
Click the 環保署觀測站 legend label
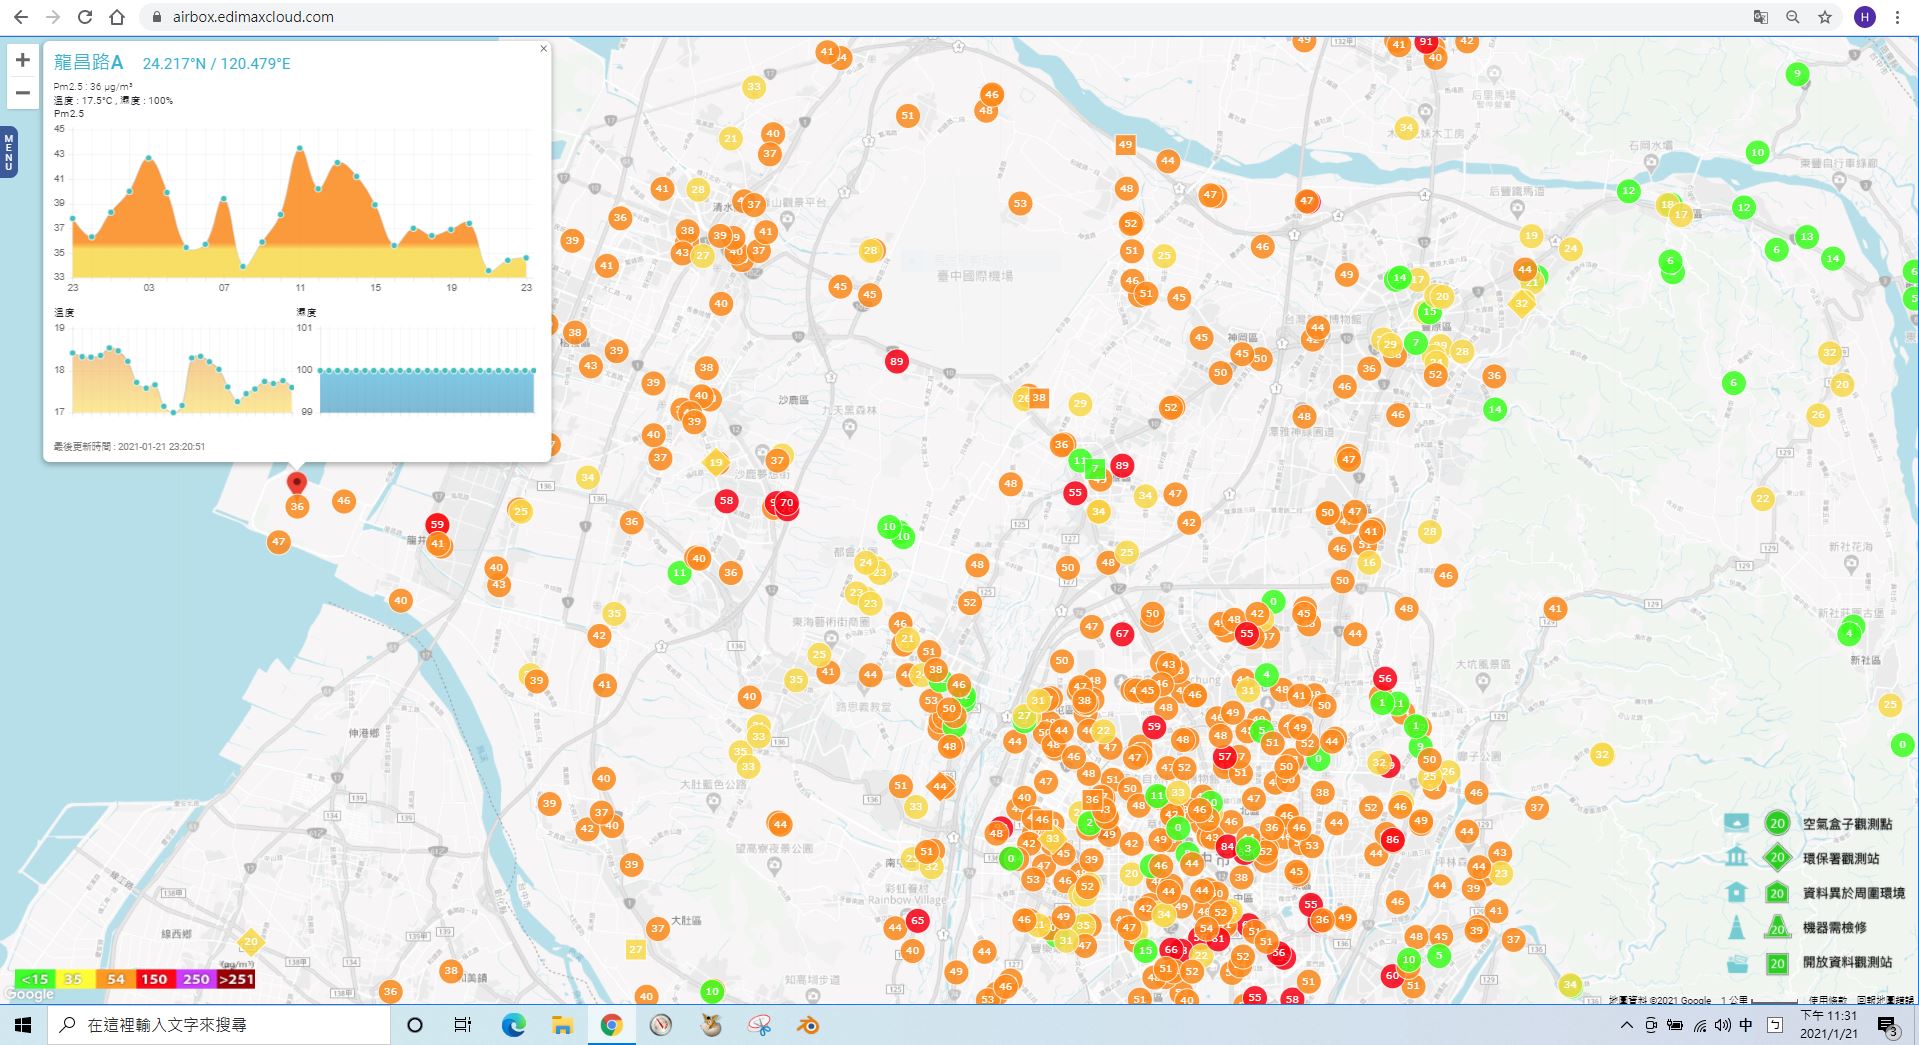[1841, 858]
